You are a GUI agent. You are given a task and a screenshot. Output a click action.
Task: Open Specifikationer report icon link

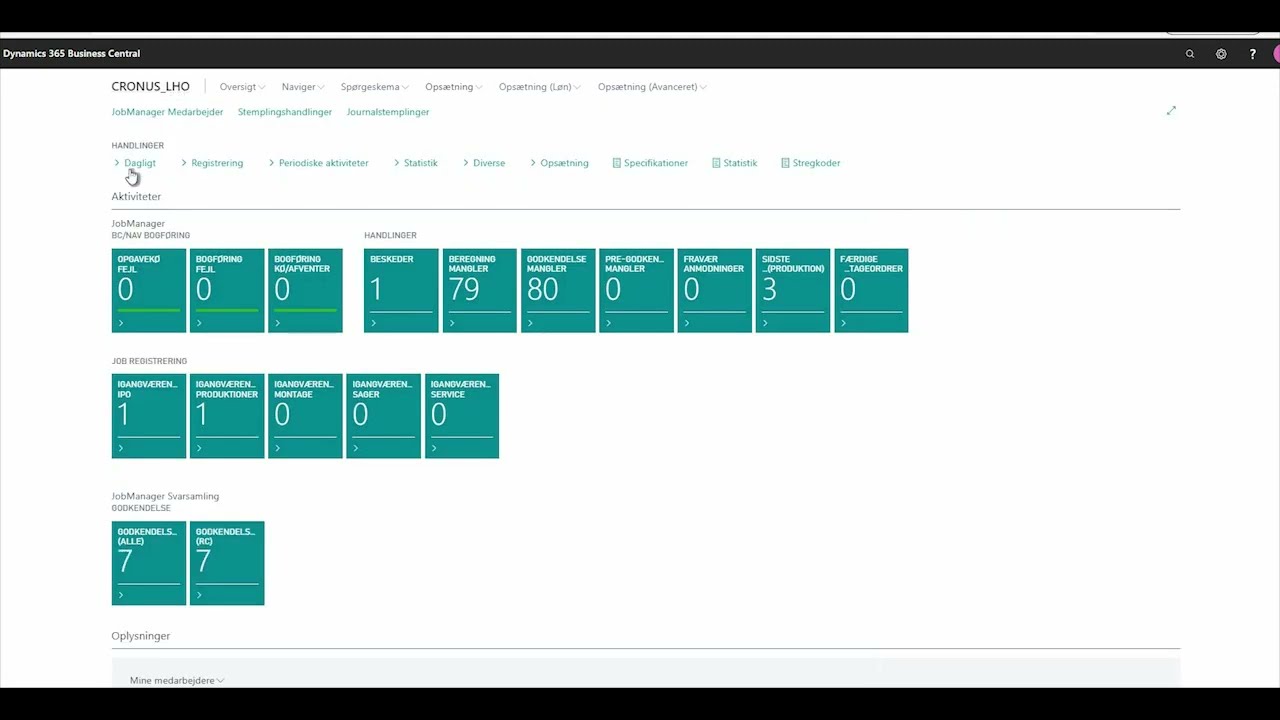(x=650, y=163)
